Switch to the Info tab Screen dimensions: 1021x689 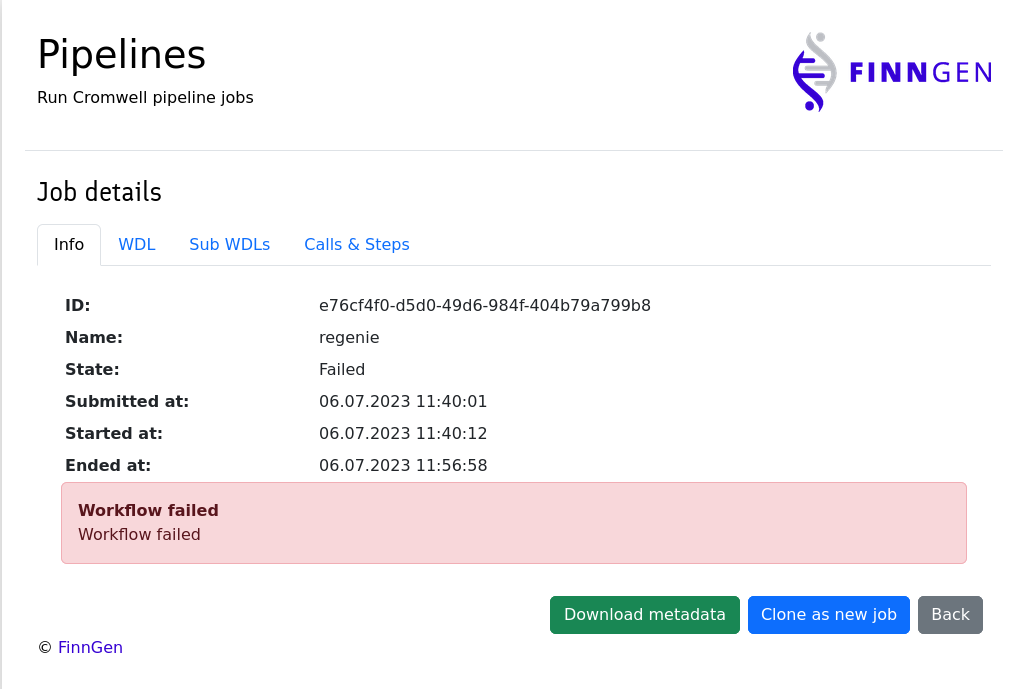[x=69, y=245]
